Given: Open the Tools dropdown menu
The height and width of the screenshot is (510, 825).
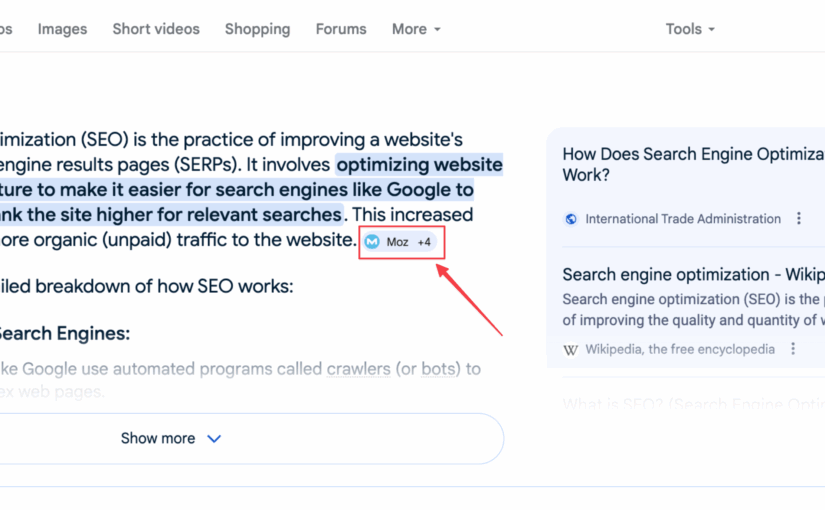Looking at the screenshot, I should click(x=690, y=29).
